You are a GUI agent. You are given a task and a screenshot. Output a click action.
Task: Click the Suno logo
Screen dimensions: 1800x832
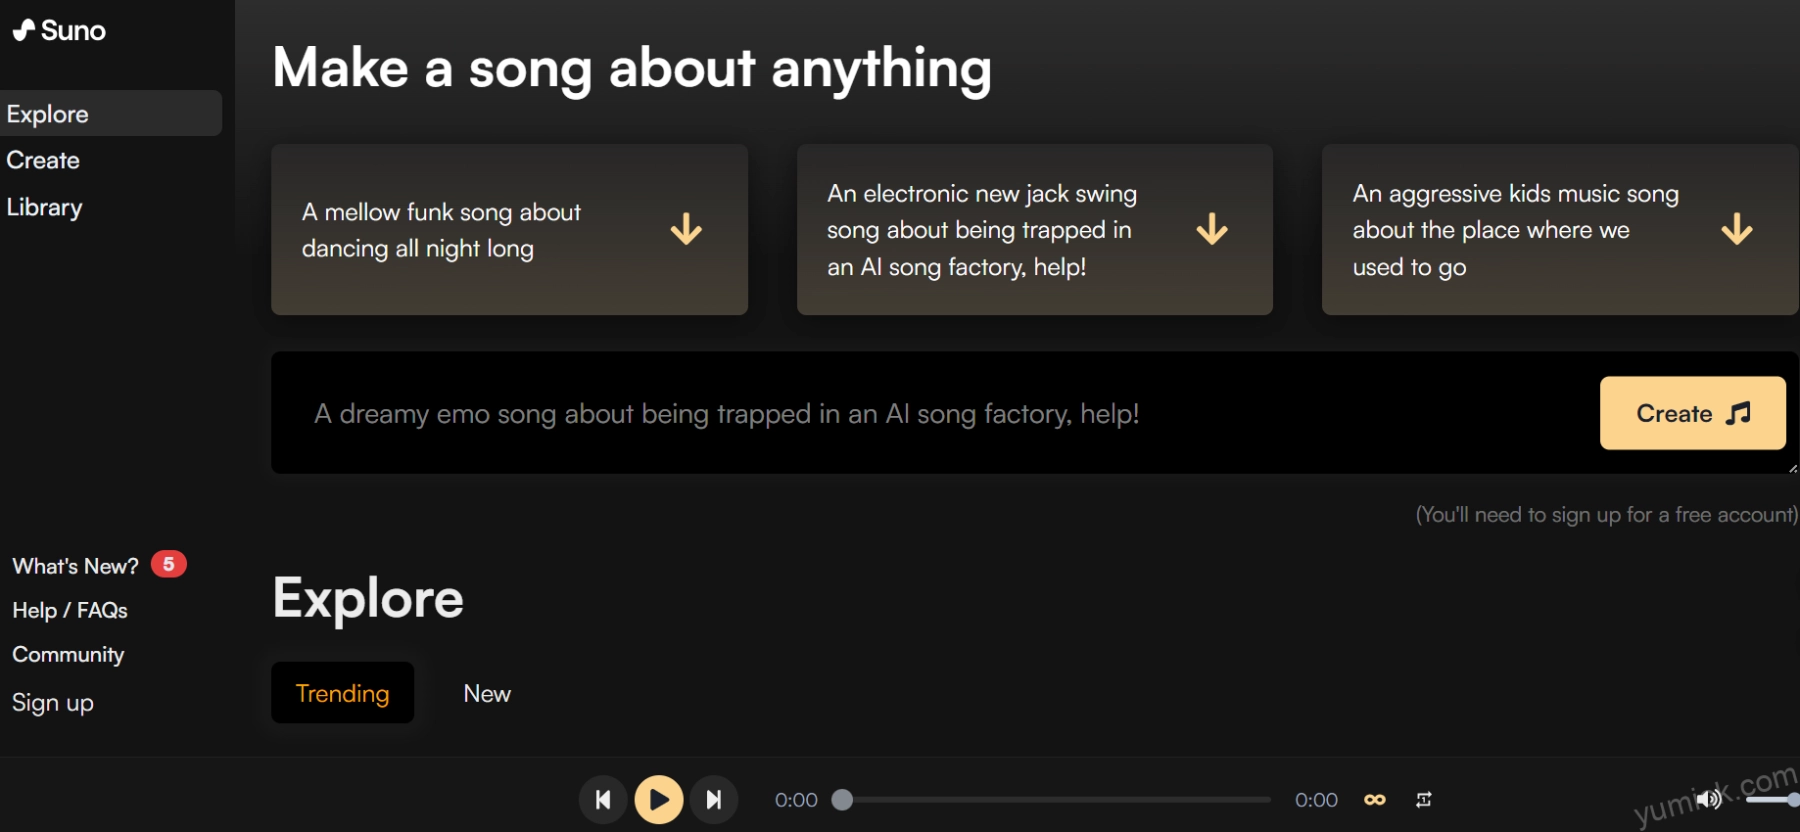(59, 30)
